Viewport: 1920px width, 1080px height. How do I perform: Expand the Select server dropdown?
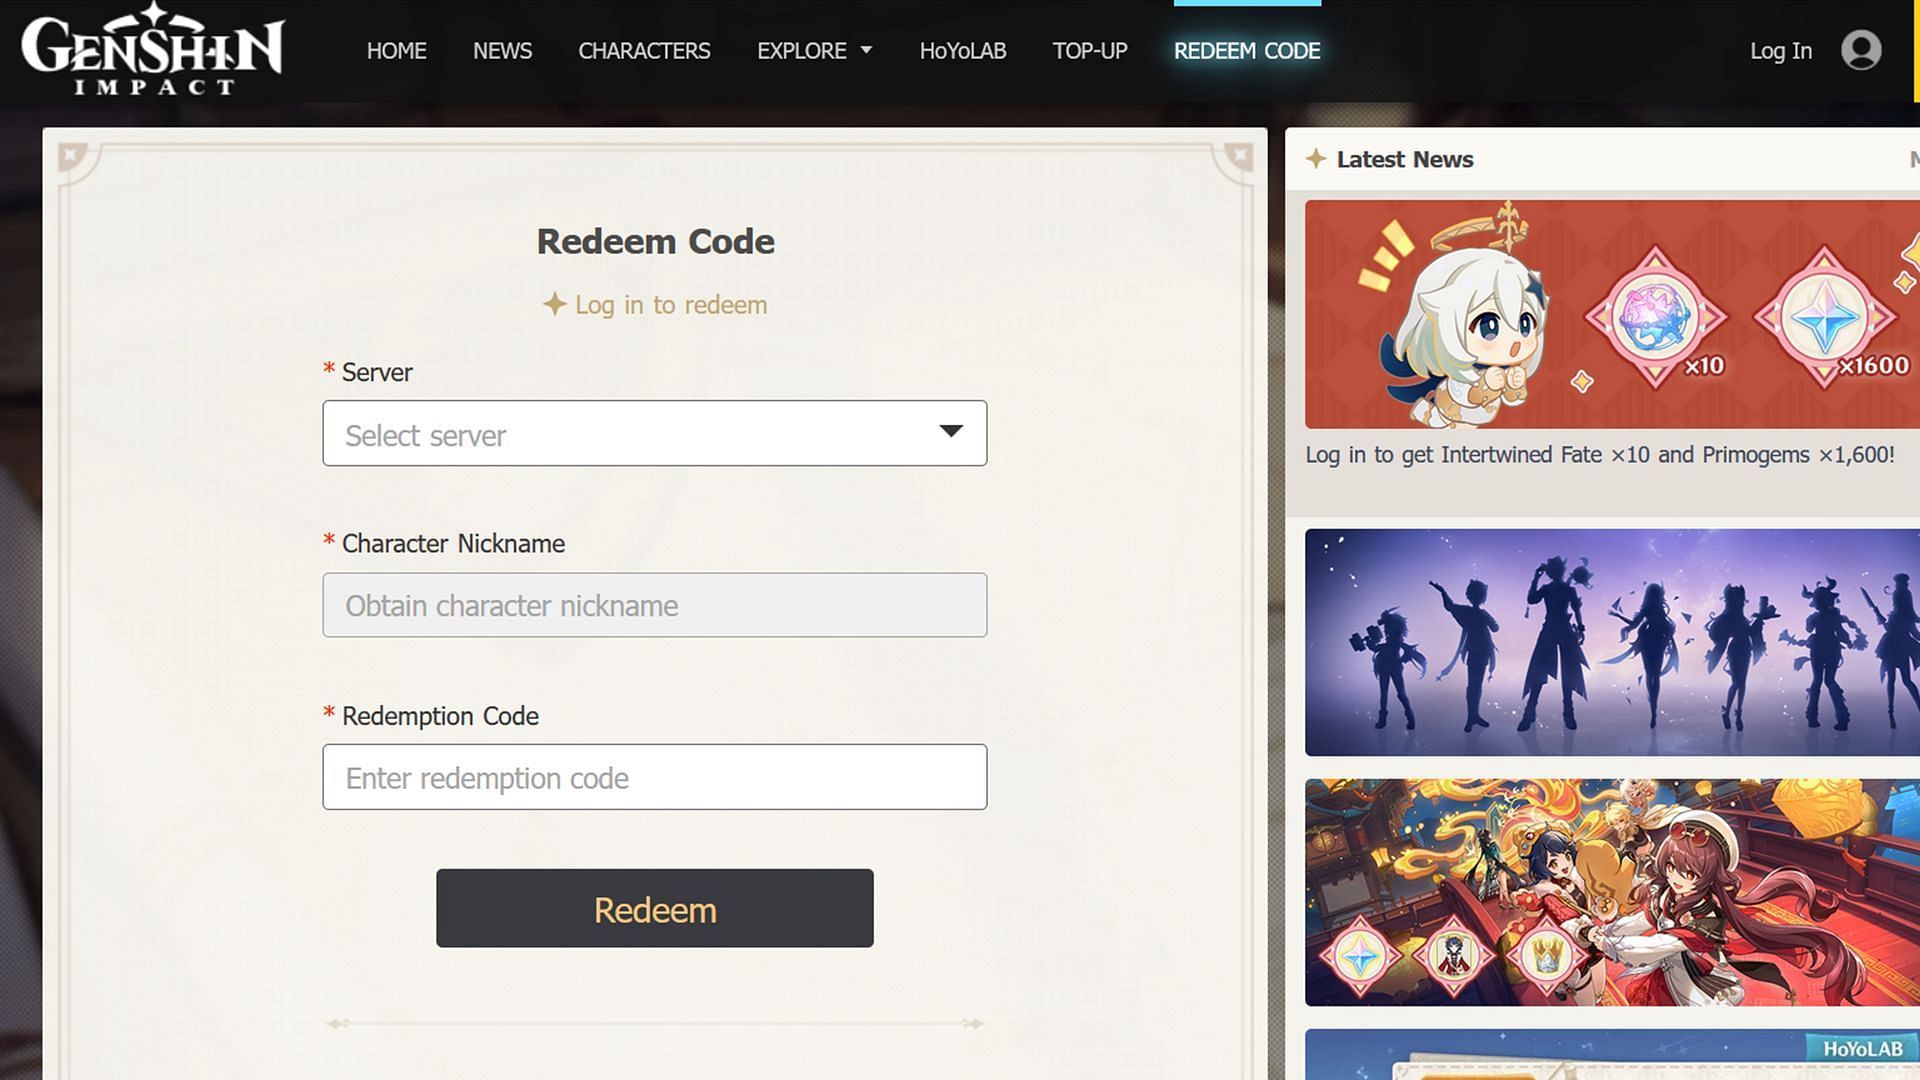(654, 433)
